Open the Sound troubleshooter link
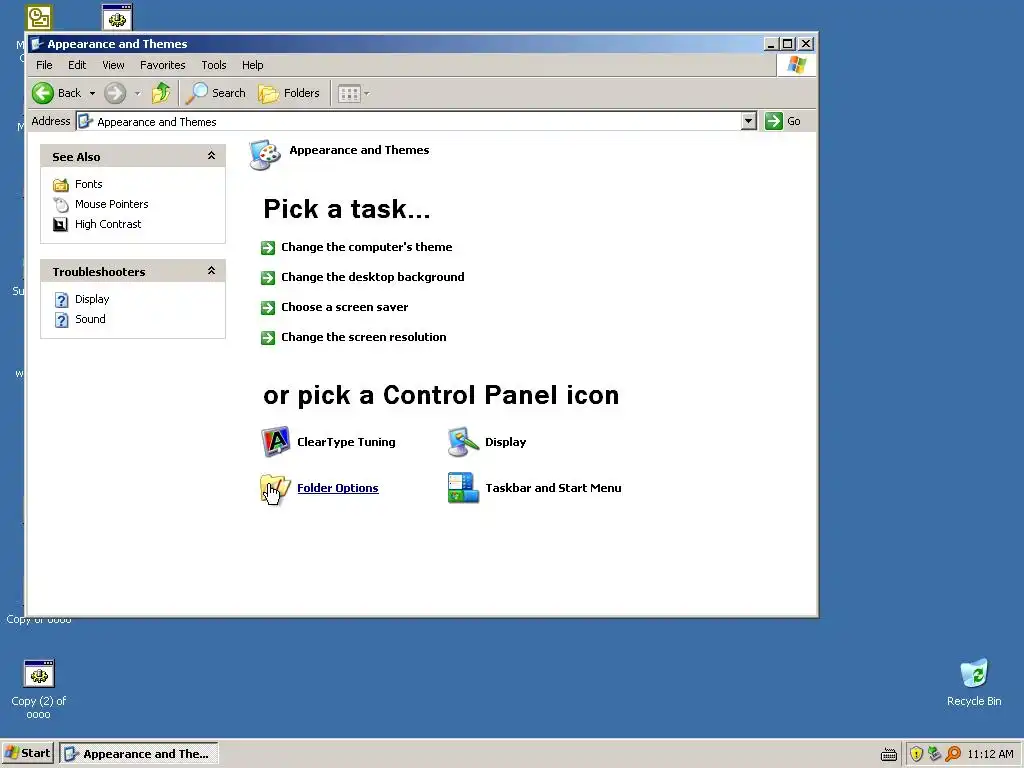Viewport: 1024px width, 768px height. coord(90,319)
